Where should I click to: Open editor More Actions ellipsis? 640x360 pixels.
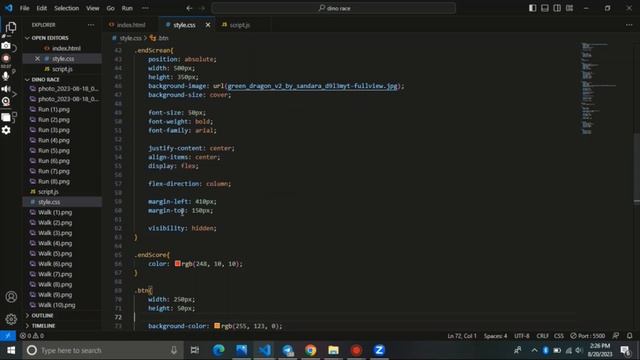(629, 25)
